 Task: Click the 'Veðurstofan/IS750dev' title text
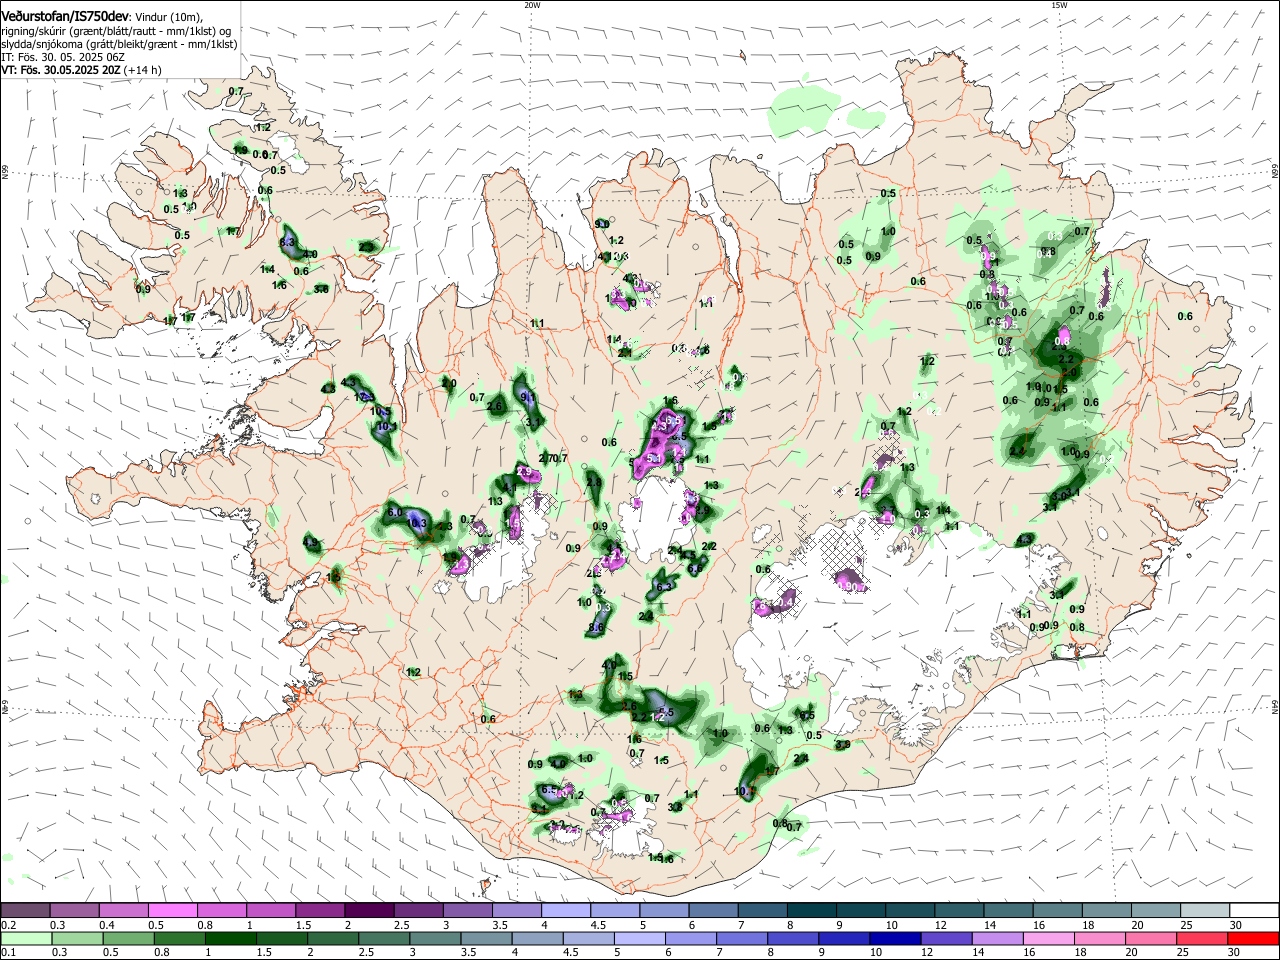(65, 16)
